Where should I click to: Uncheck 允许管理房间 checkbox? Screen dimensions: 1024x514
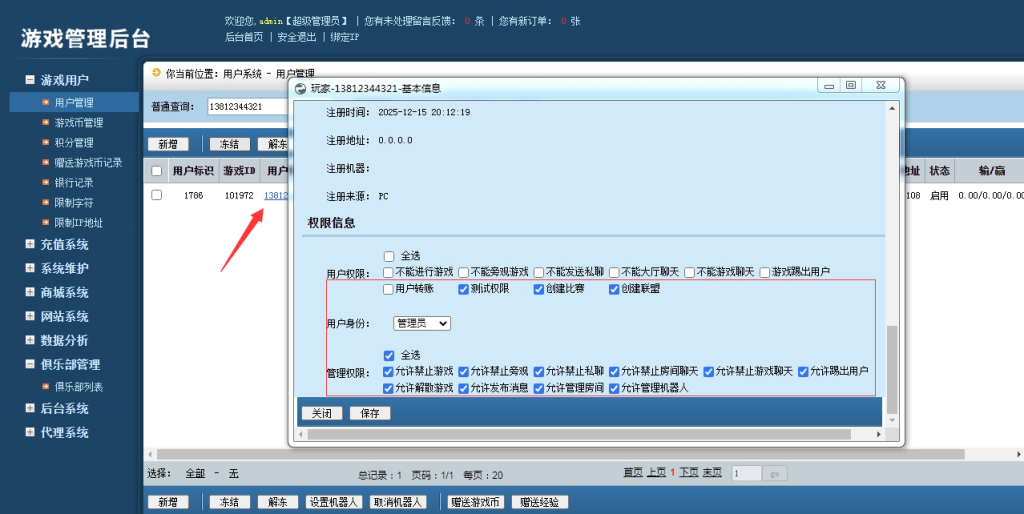coord(539,388)
